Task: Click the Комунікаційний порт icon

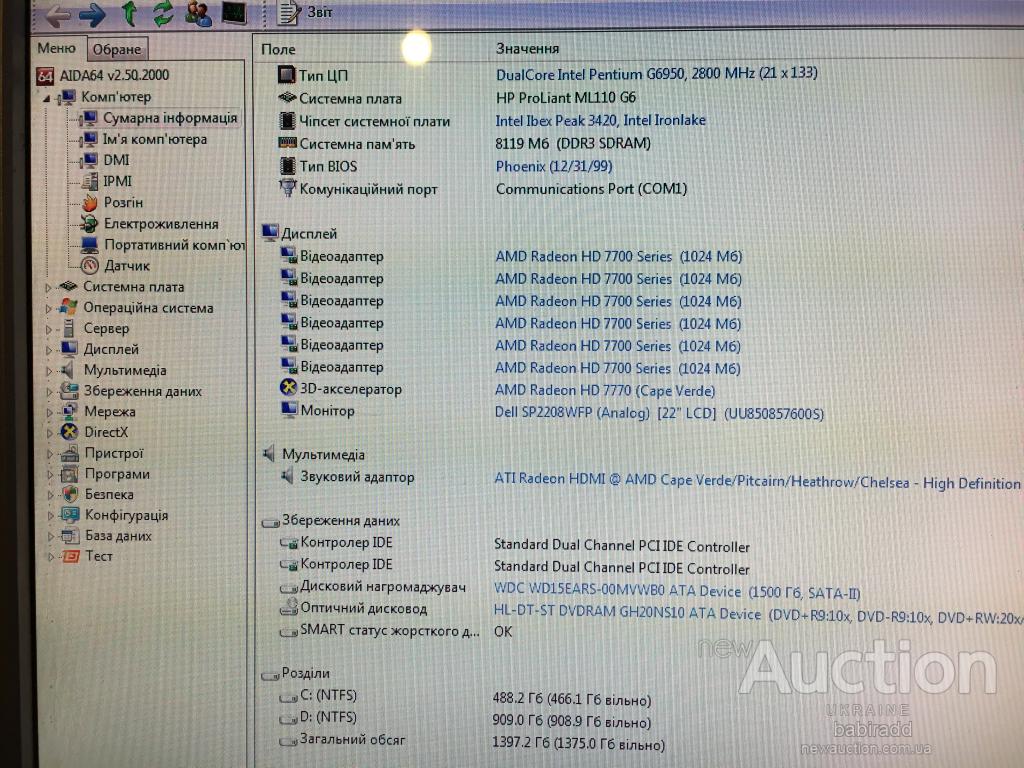Action: coord(287,188)
